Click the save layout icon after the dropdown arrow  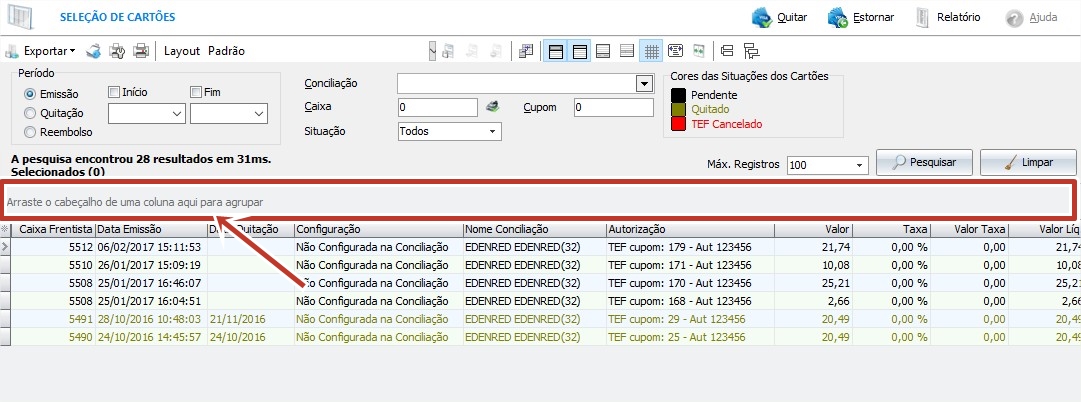(448, 51)
